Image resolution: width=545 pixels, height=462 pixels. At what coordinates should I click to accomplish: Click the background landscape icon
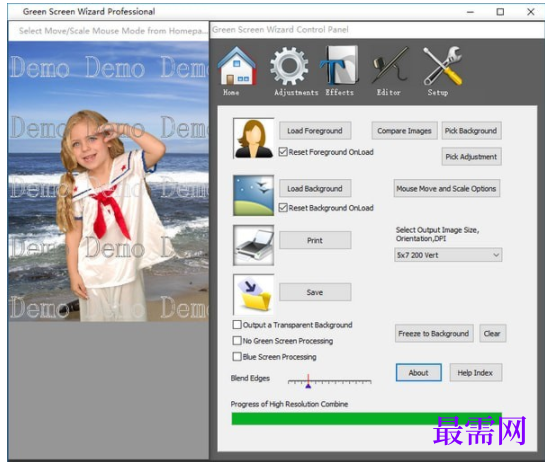253,195
